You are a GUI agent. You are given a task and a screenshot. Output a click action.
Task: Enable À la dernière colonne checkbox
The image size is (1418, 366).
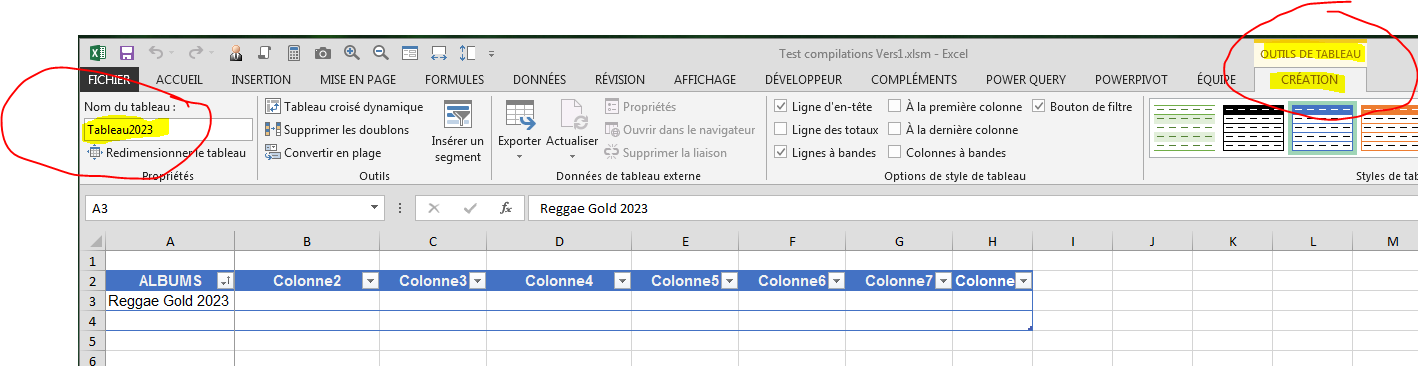pyautogui.click(x=894, y=130)
